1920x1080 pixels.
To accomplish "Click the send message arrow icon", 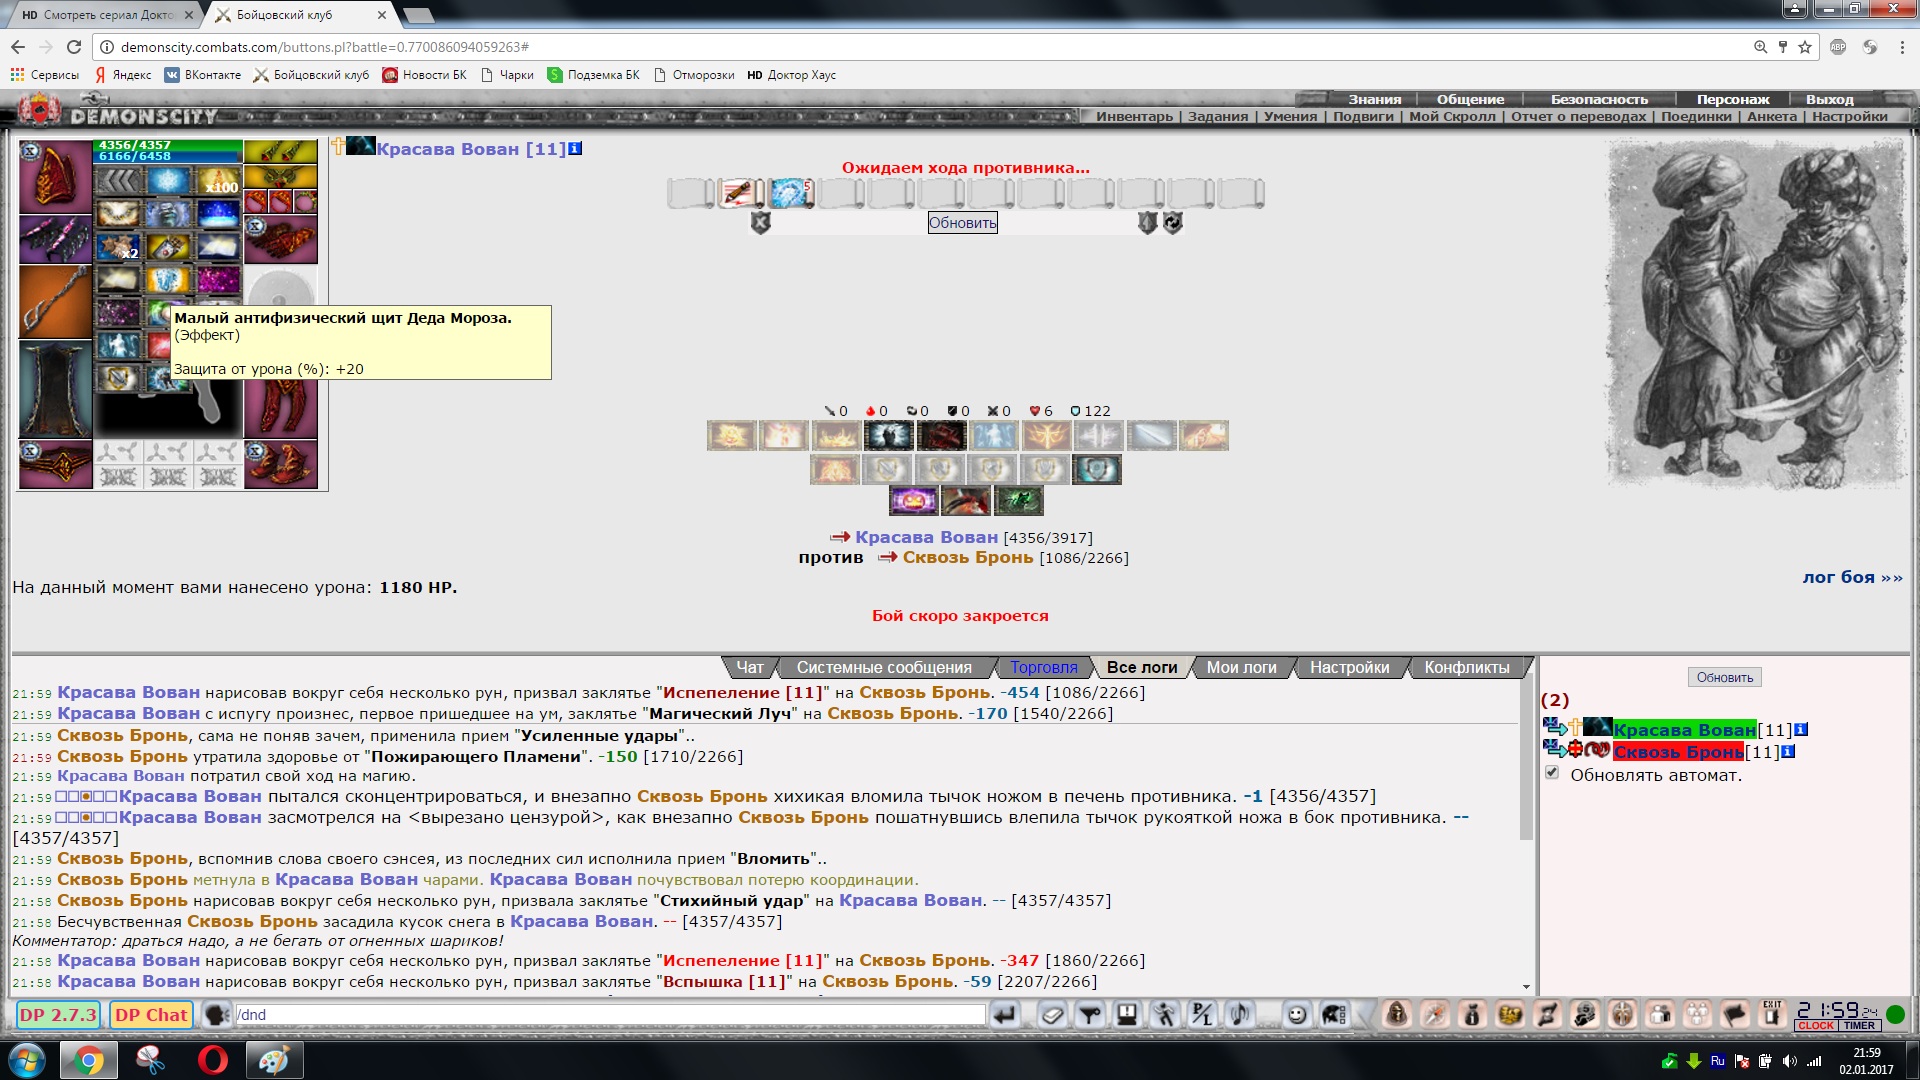I will tap(1004, 1015).
